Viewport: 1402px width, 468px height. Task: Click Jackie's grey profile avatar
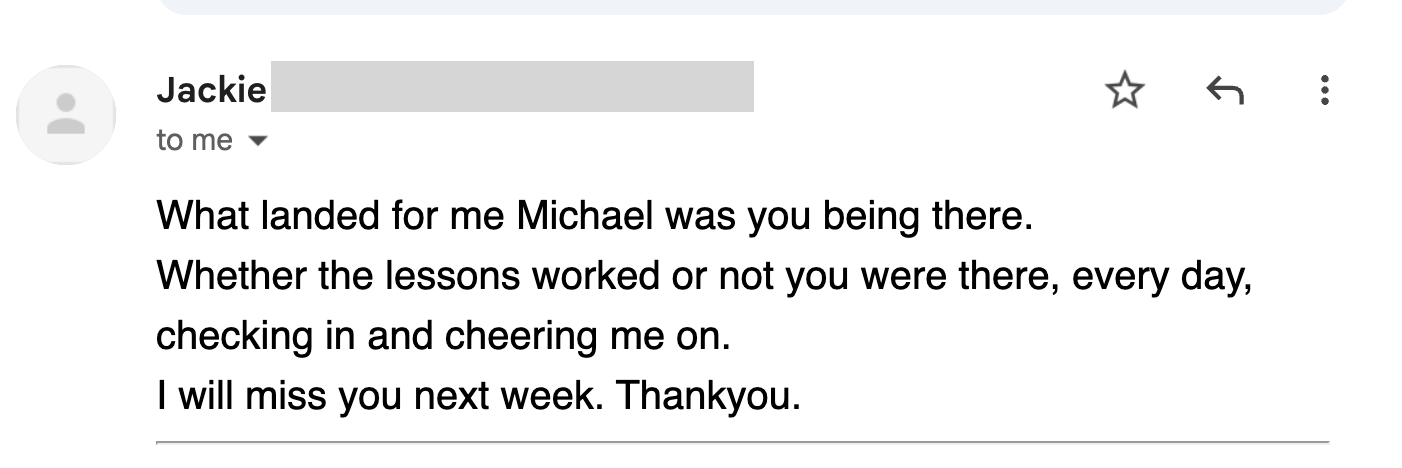pyautogui.click(x=67, y=115)
